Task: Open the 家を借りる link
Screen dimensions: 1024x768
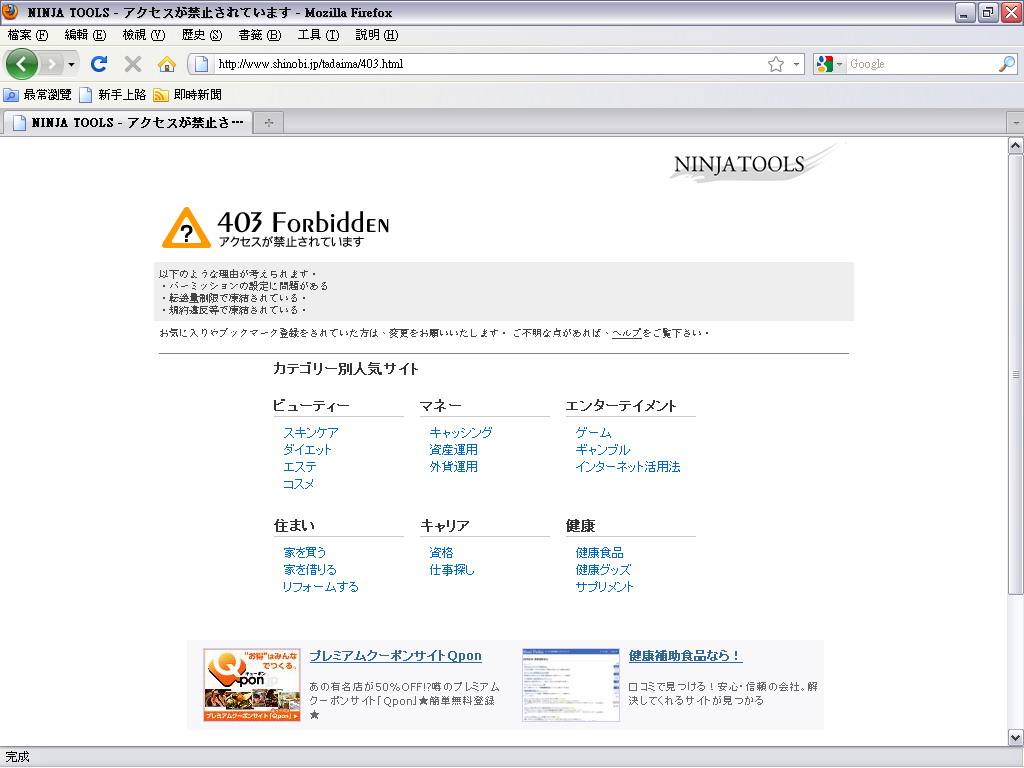Action: (310, 569)
